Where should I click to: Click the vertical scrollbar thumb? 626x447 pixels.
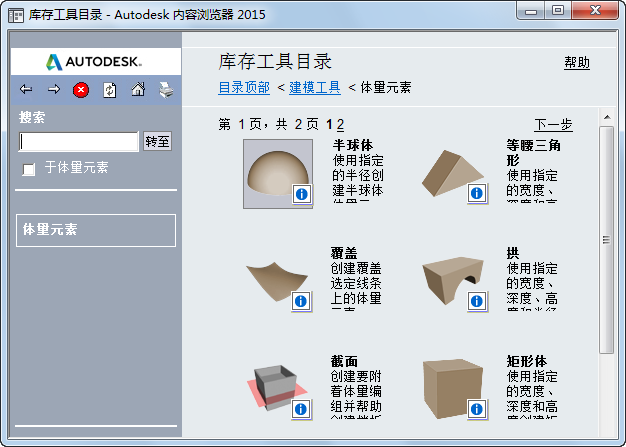(x=607, y=239)
